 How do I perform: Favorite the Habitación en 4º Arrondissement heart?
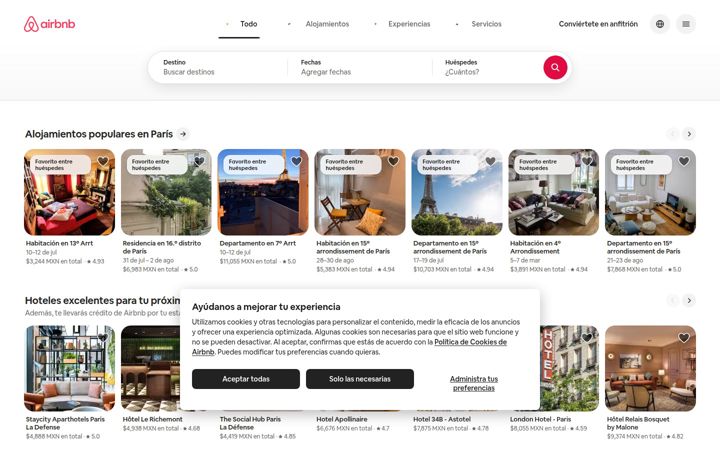tap(587, 161)
